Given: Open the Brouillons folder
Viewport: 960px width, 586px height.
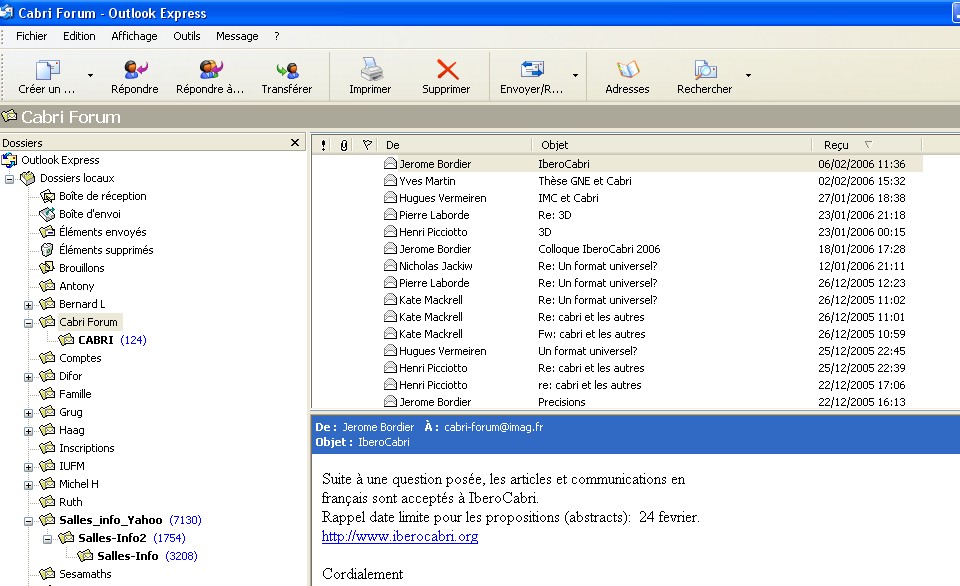Looking at the screenshot, I should (81, 268).
